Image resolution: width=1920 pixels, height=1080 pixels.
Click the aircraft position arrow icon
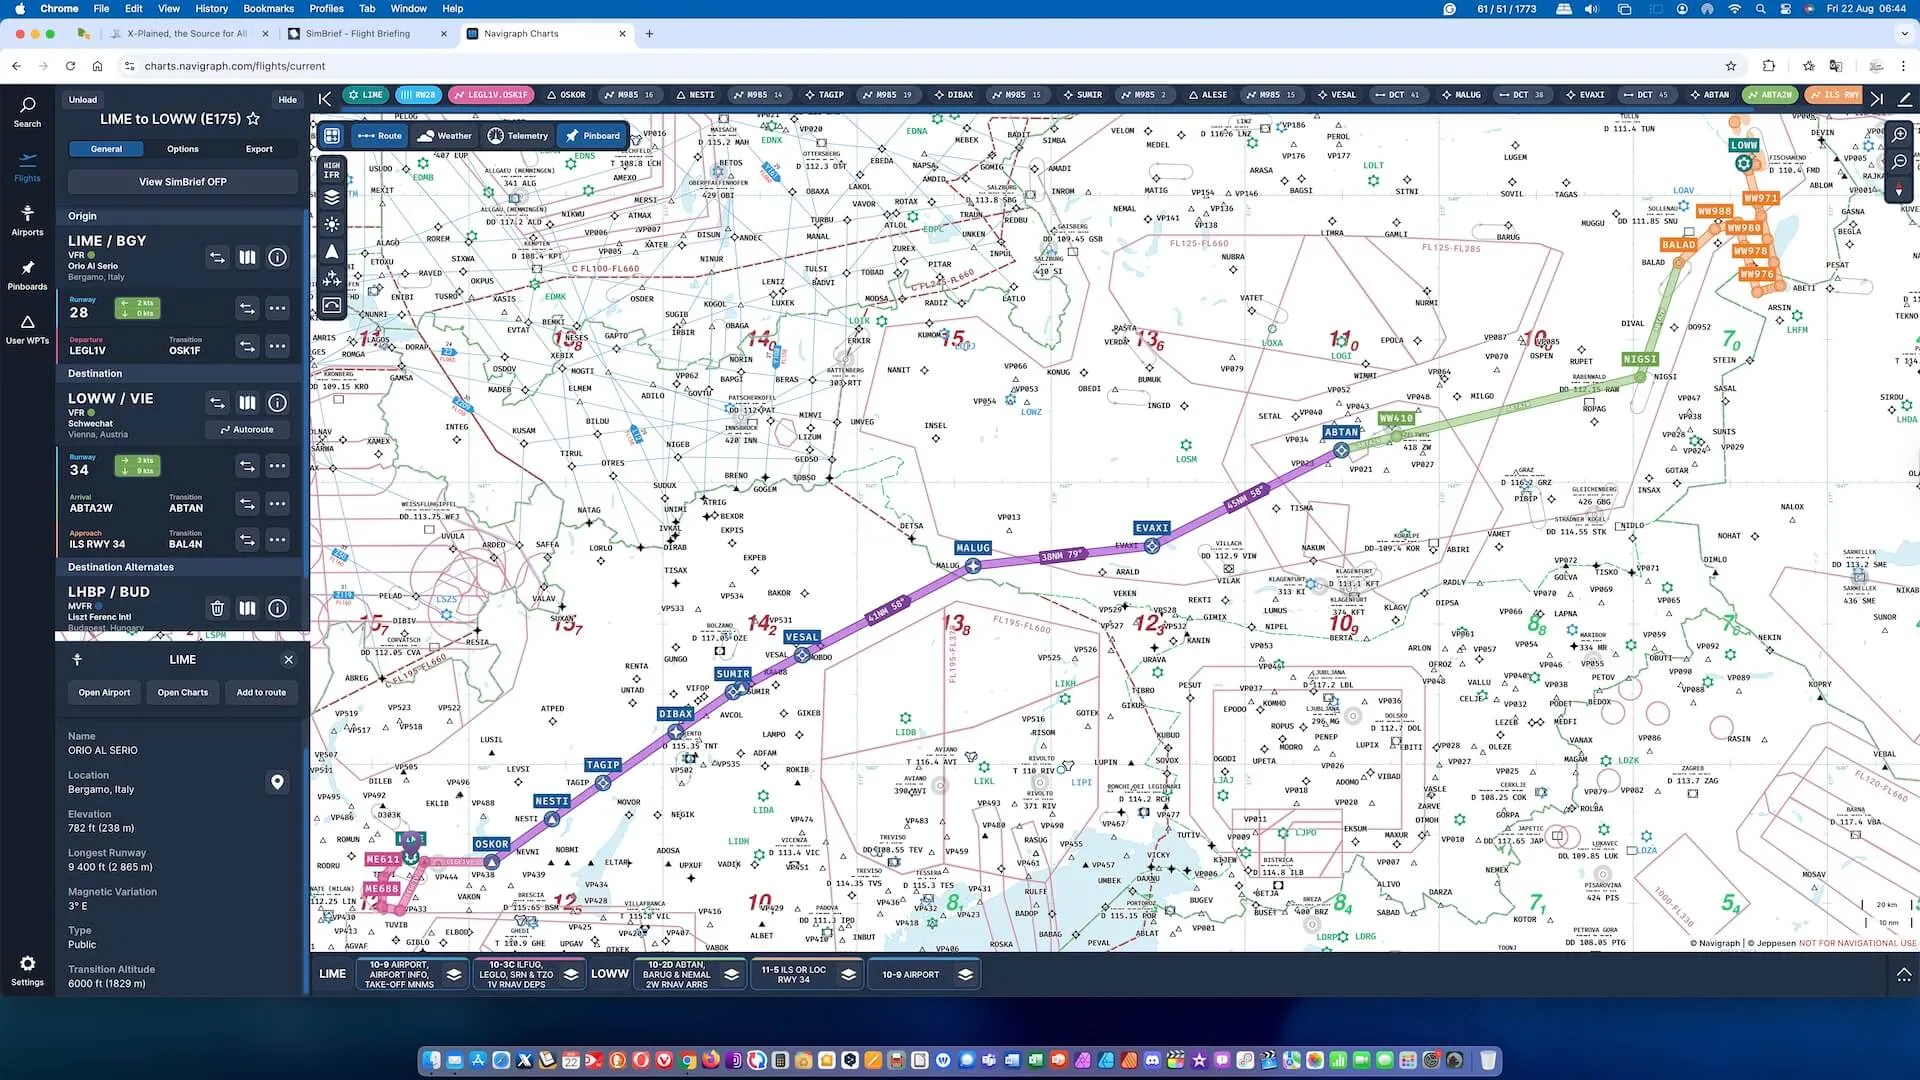click(332, 252)
